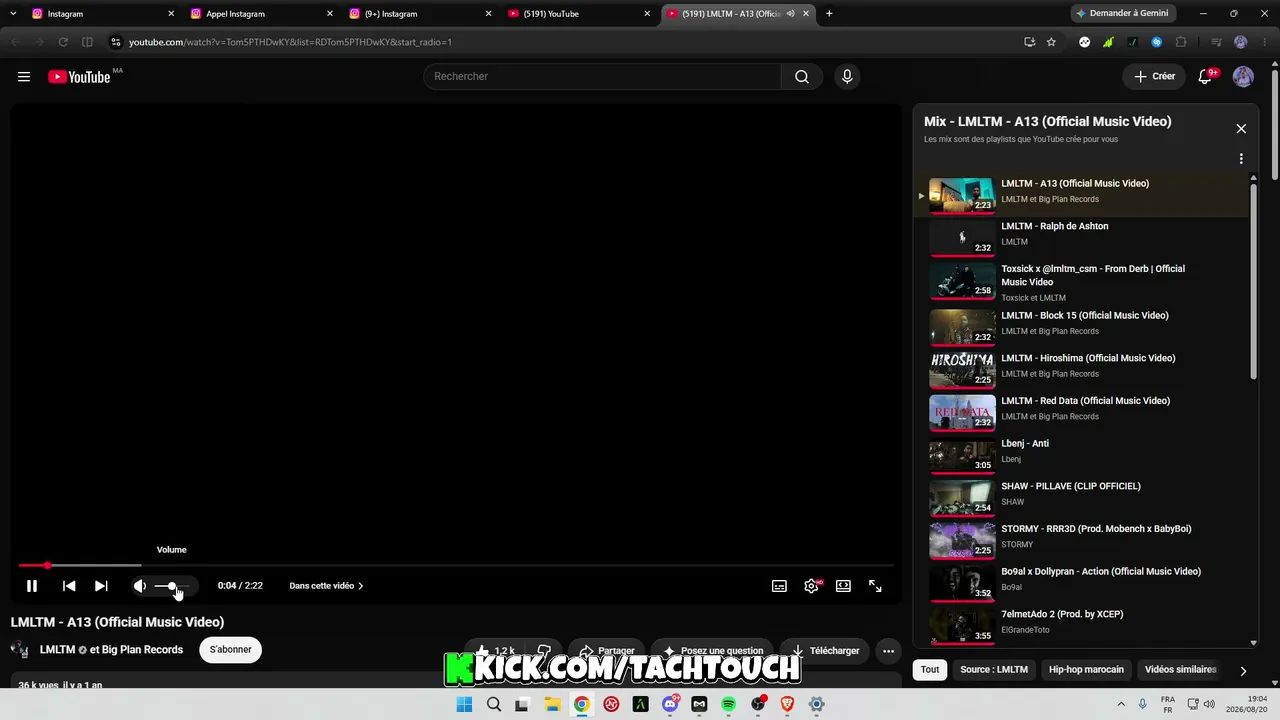Open Brave browser from the taskbar
Viewport: 1280px width, 720px height.
click(788, 704)
